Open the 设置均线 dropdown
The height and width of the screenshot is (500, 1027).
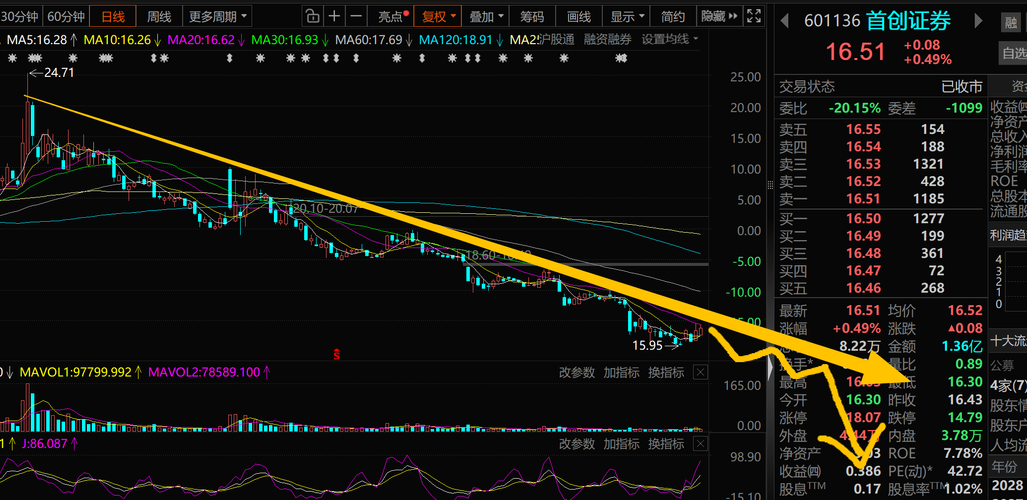pyautogui.click(x=670, y=39)
